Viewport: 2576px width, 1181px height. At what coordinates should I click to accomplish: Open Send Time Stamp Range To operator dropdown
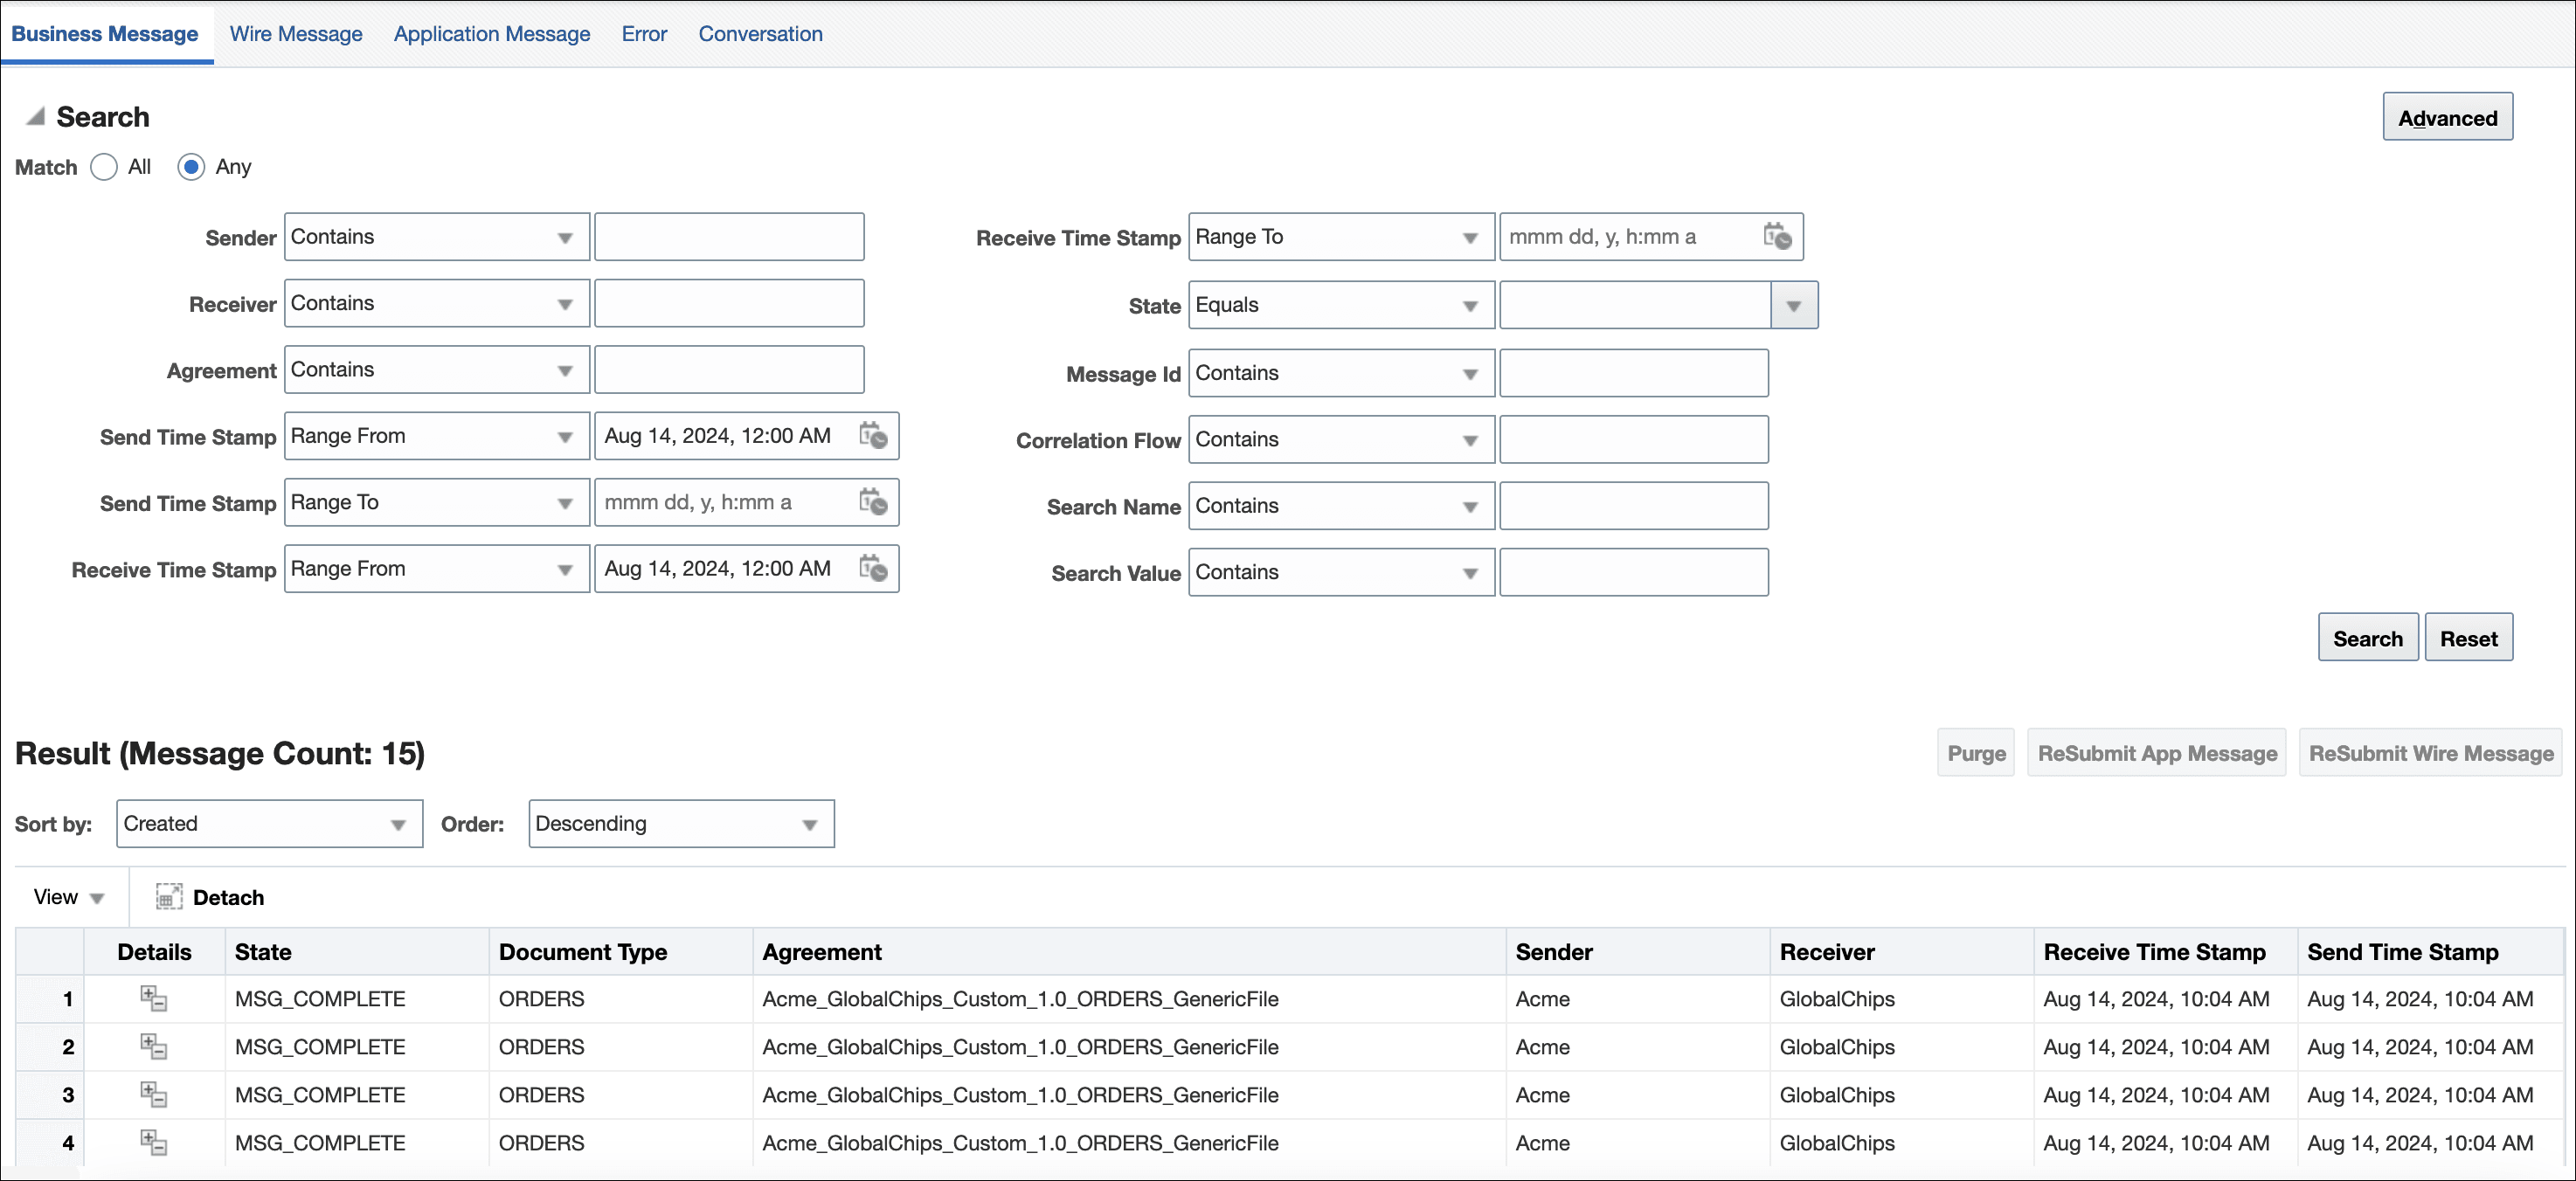point(437,502)
